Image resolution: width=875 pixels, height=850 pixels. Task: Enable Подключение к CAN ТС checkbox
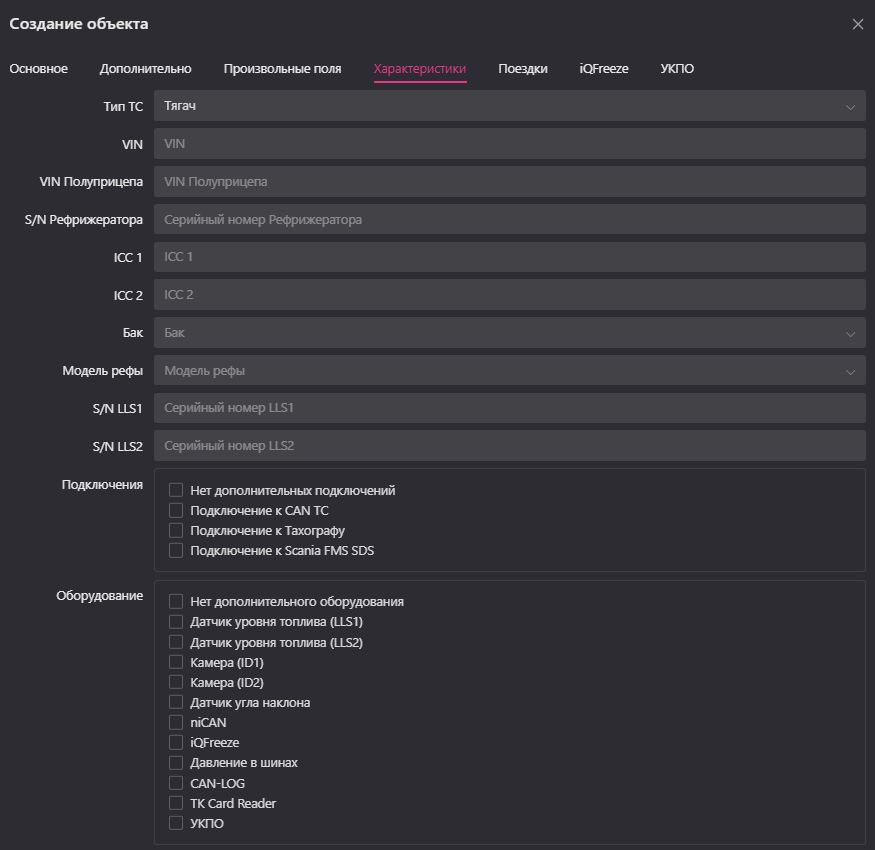pos(177,511)
